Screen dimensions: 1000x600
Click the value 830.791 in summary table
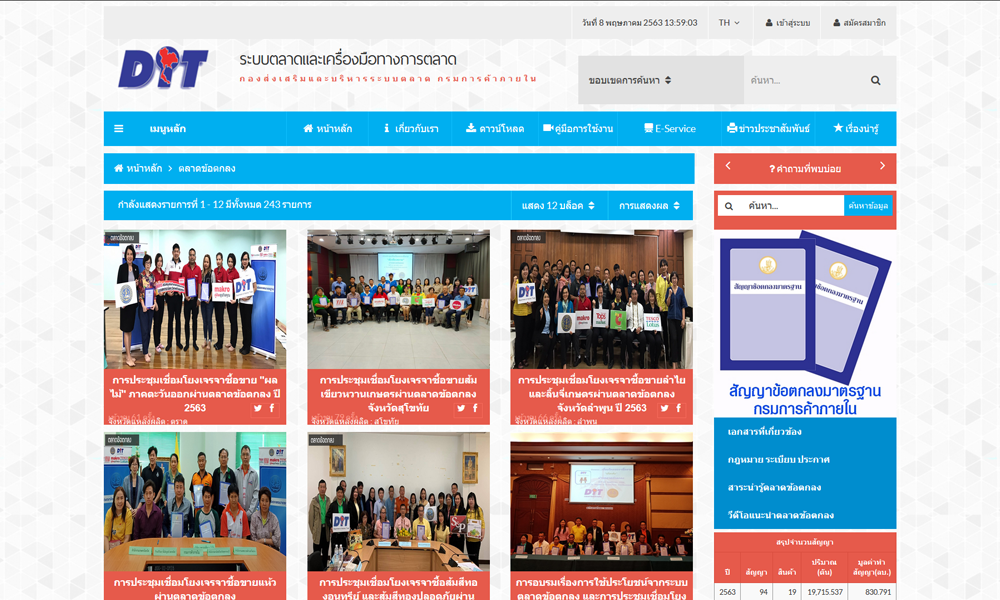point(878,592)
